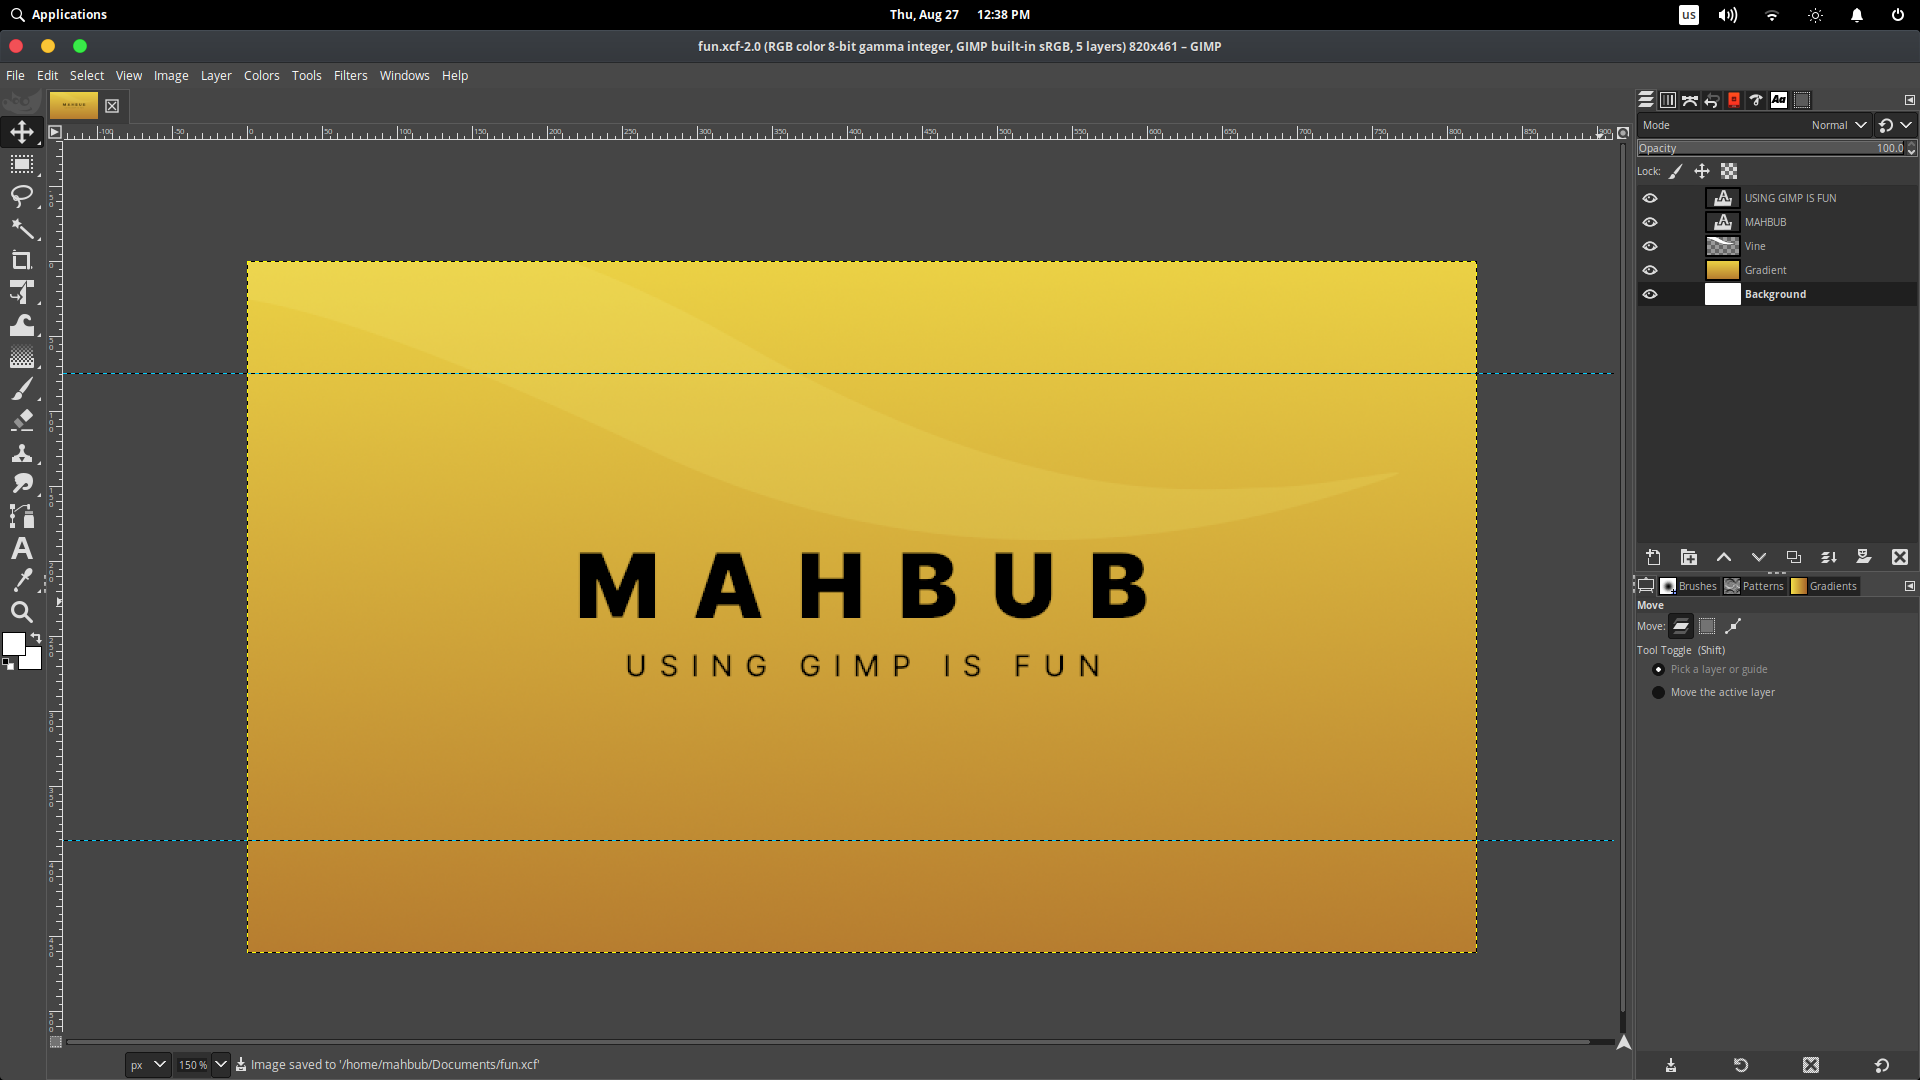
Task: Switch to the Brushes tab
Action: click(1688, 586)
